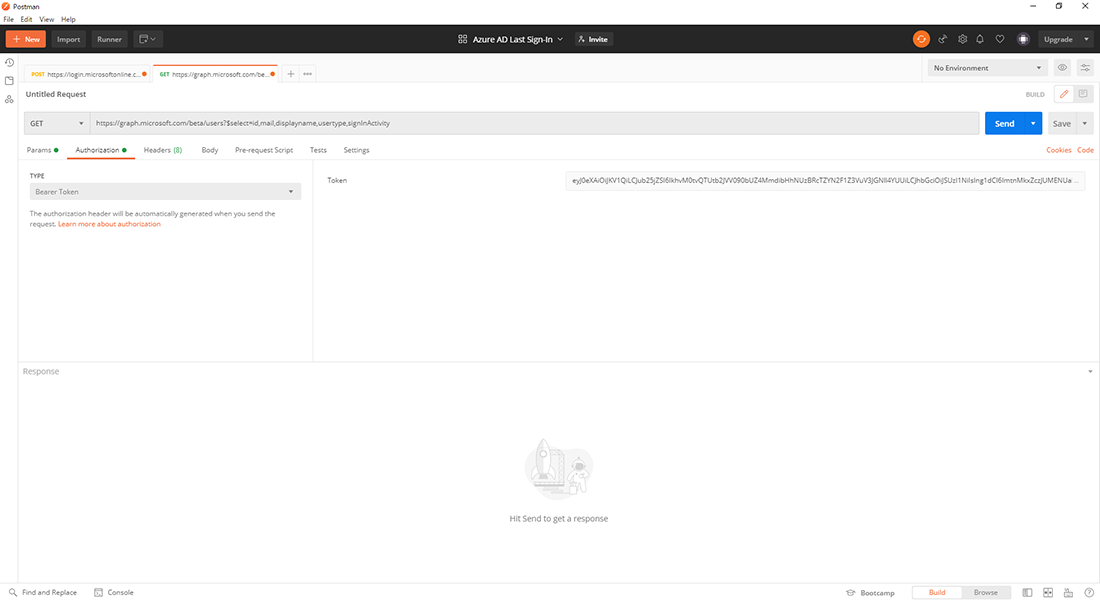Image resolution: width=1100 pixels, height=602 pixels.
Task: Switch to Build mode in status bar
Action: tap(937, 593)
